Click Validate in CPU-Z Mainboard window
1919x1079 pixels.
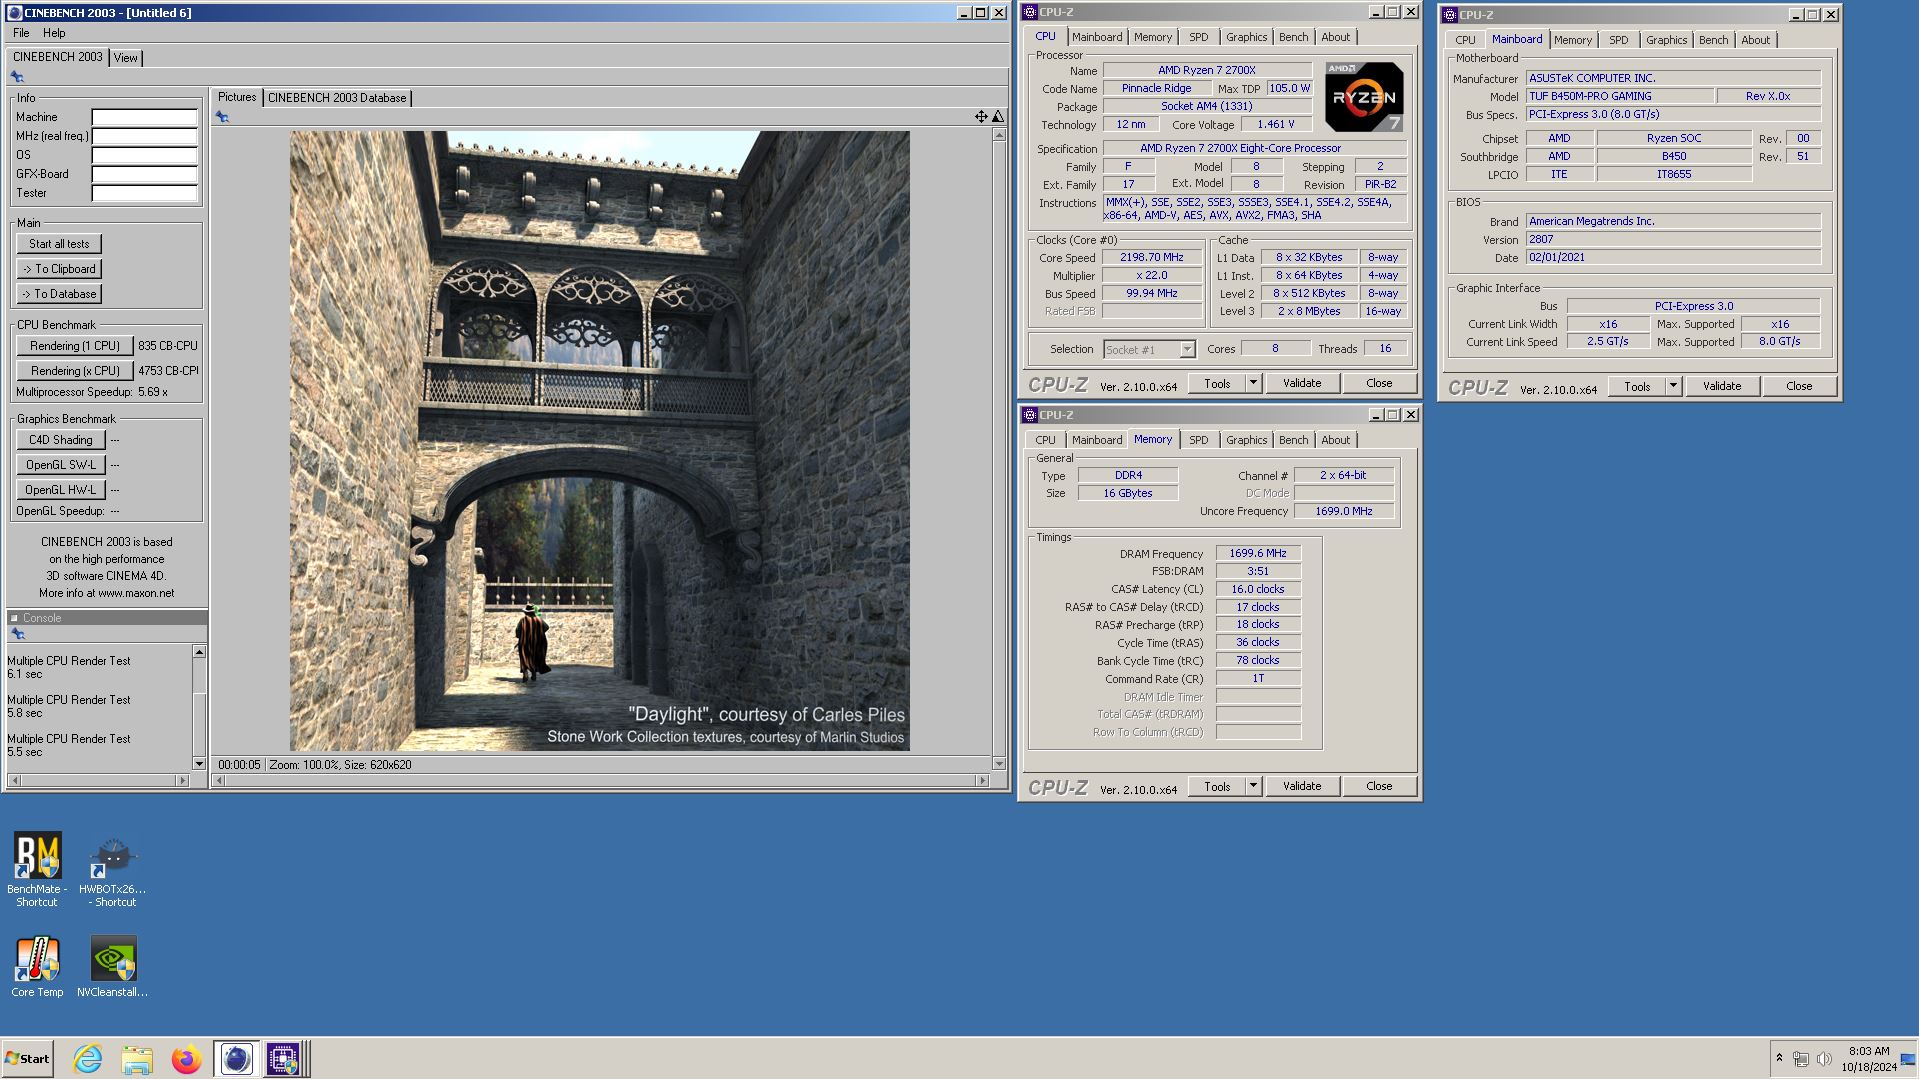1722,386
